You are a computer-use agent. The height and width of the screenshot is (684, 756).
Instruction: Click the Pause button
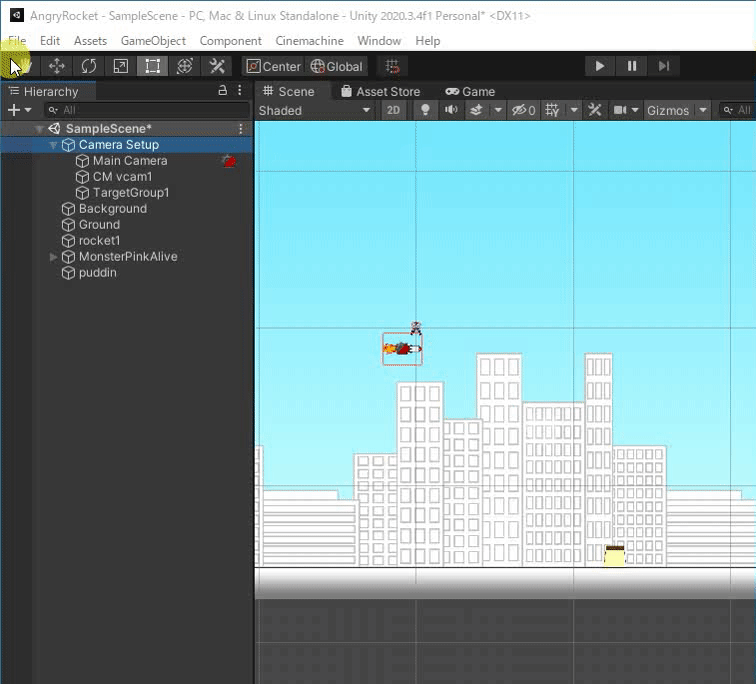[x=632, y=66]
